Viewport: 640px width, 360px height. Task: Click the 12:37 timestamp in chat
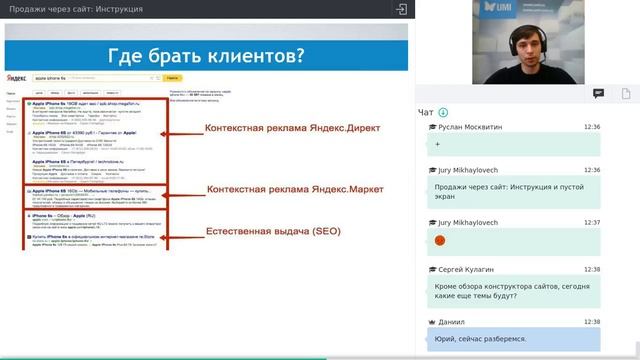click(592, 222)
